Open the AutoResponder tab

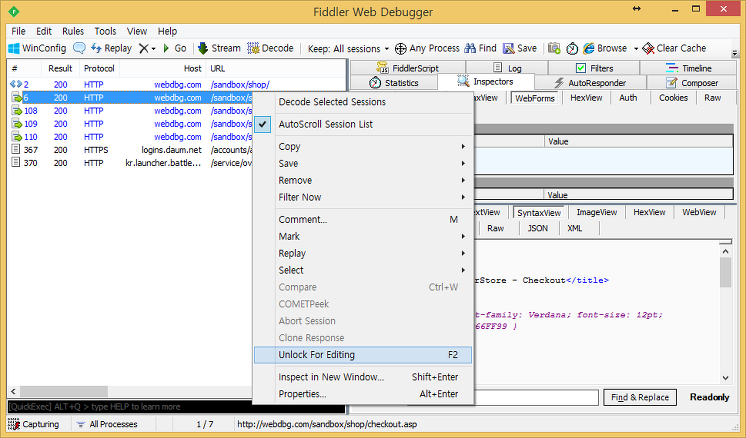[x=590, y=83]
